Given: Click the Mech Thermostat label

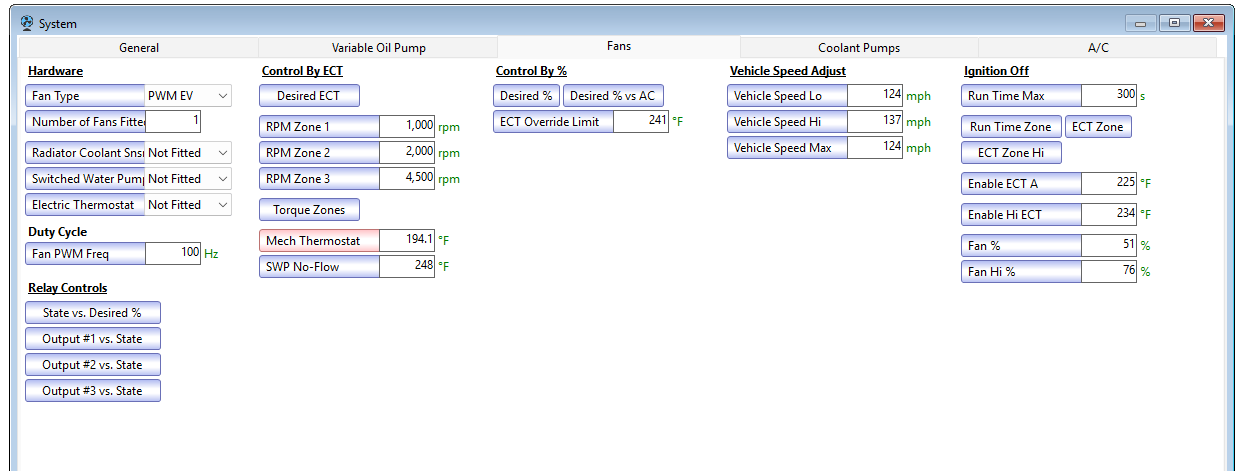Looking at the screenshot, I should tap(320, 241).
